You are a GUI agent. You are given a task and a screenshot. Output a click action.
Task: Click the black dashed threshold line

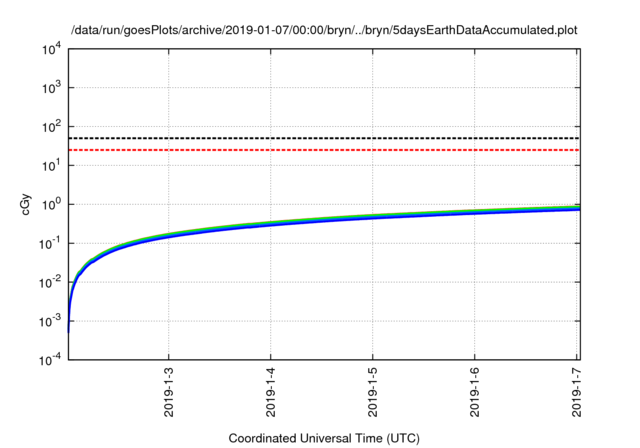[324, 138]
